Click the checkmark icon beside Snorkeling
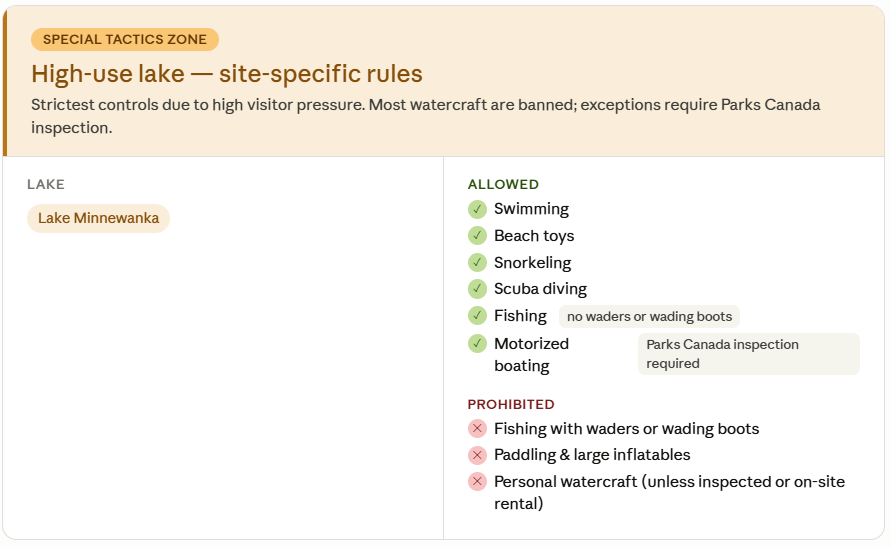 477,263
